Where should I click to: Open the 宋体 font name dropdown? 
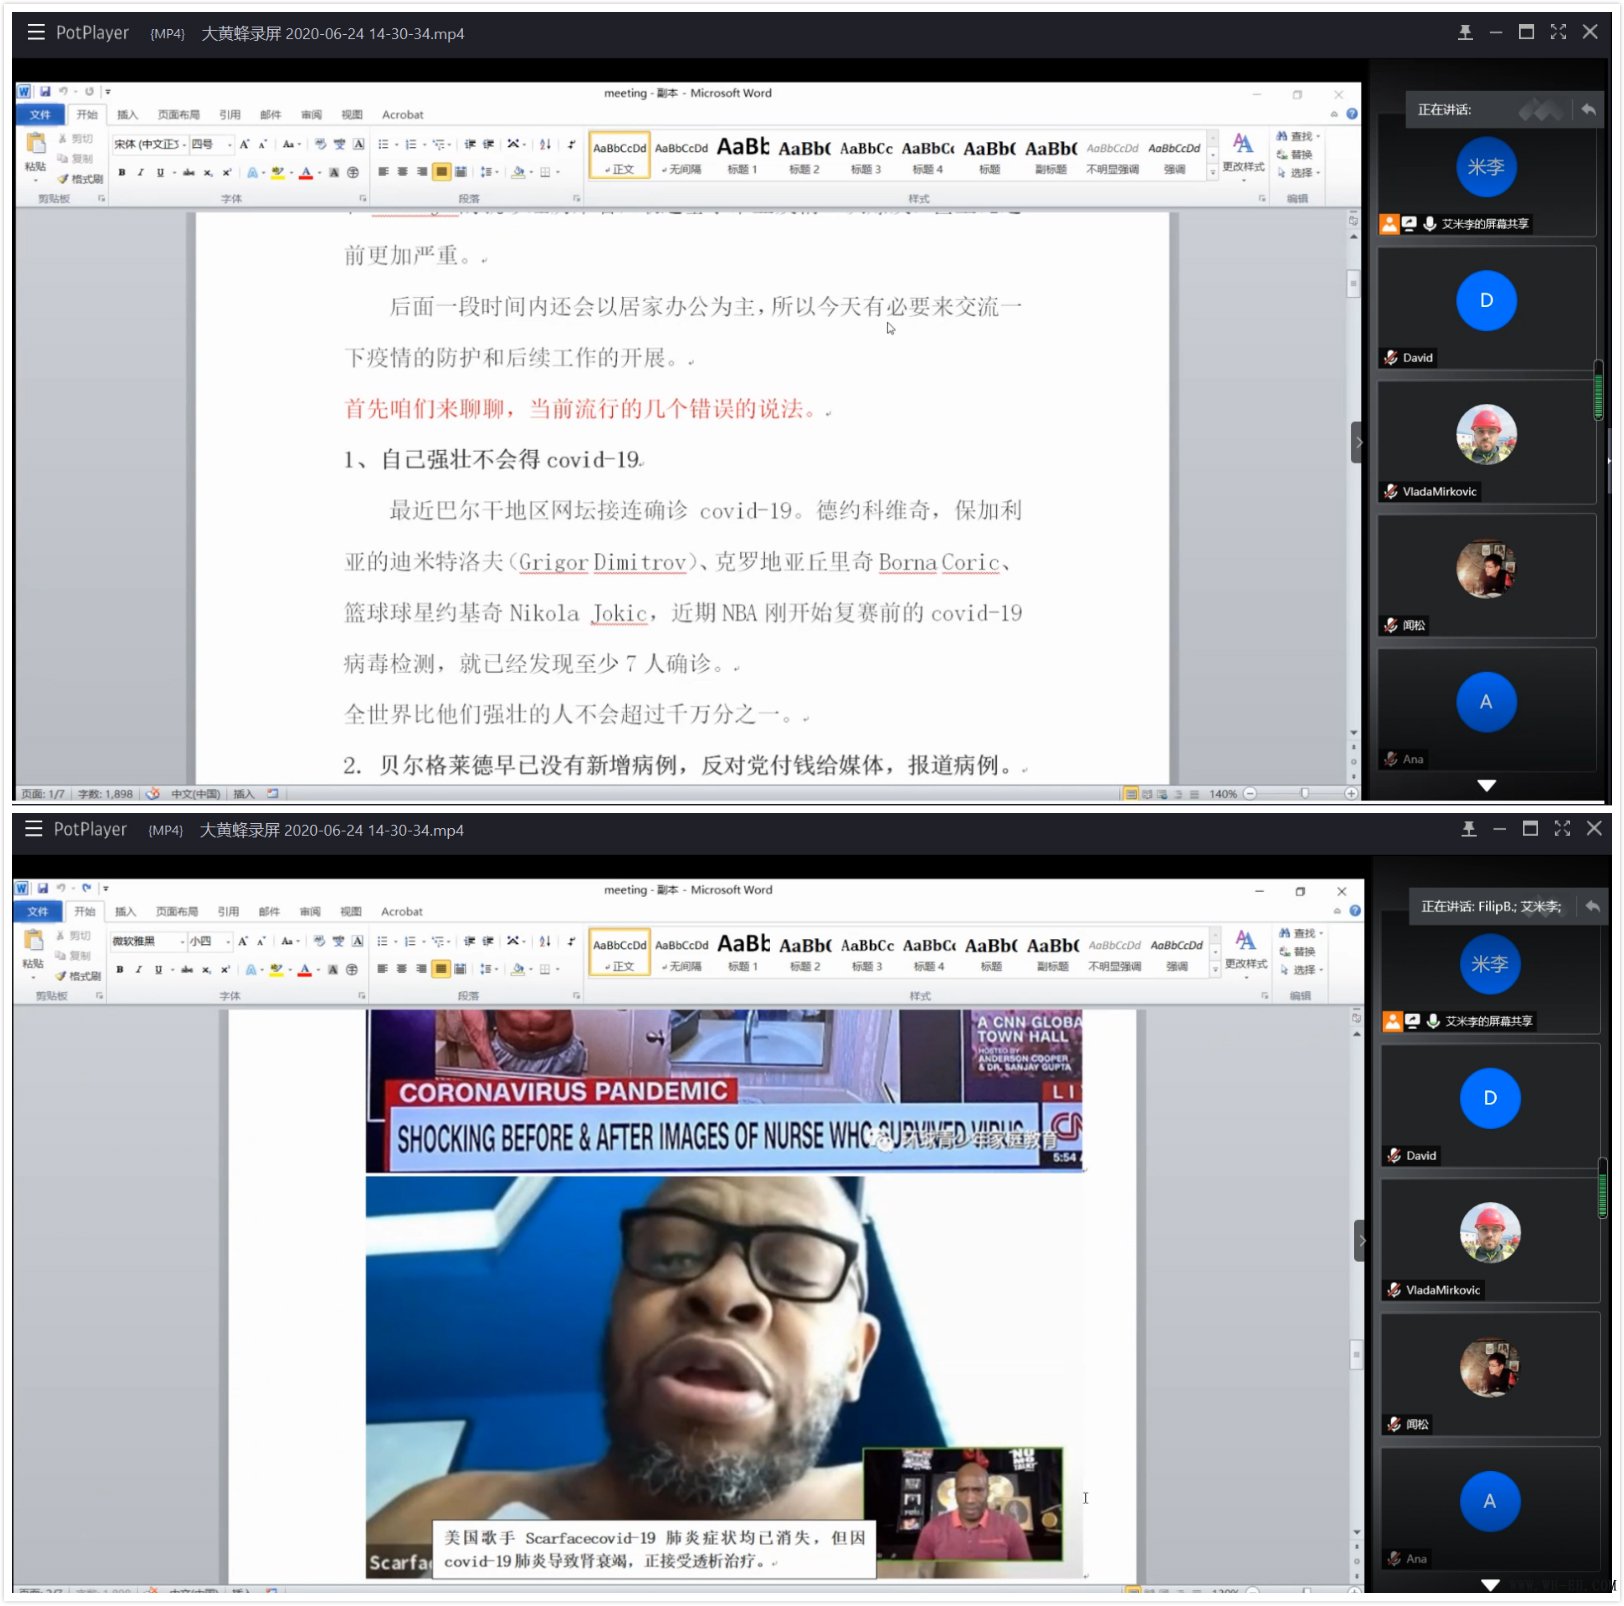[184, 144]
